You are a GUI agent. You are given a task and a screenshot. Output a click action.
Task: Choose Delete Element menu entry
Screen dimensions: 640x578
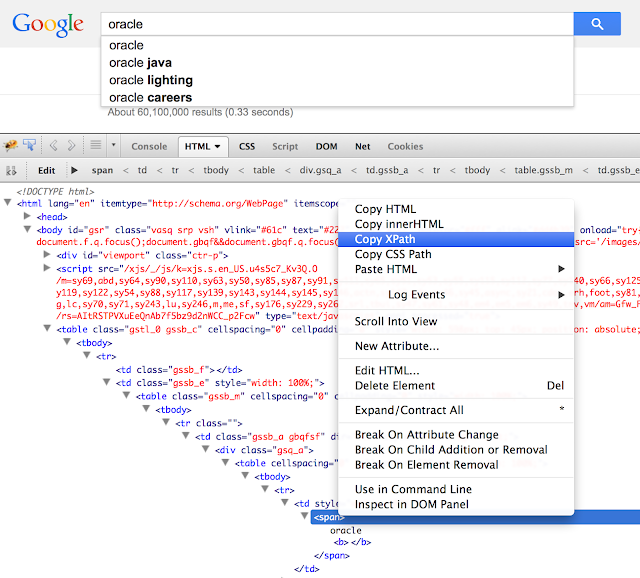(x=456, y=386)
